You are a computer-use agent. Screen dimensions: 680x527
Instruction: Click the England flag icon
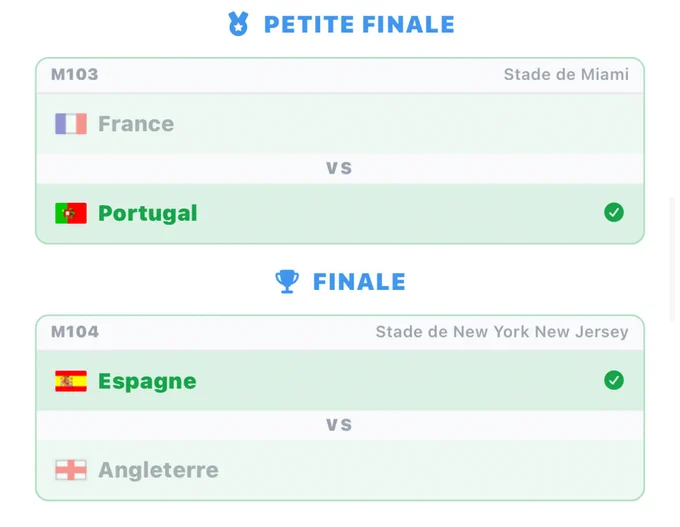[71, 470]
